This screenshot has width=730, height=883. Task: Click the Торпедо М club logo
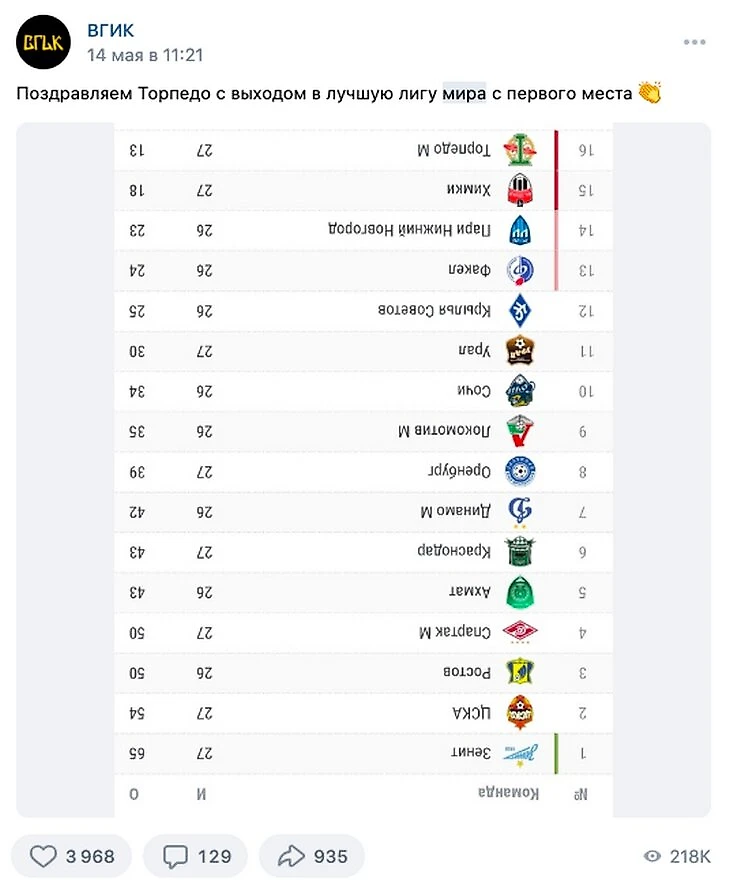[x=520, y=150]
